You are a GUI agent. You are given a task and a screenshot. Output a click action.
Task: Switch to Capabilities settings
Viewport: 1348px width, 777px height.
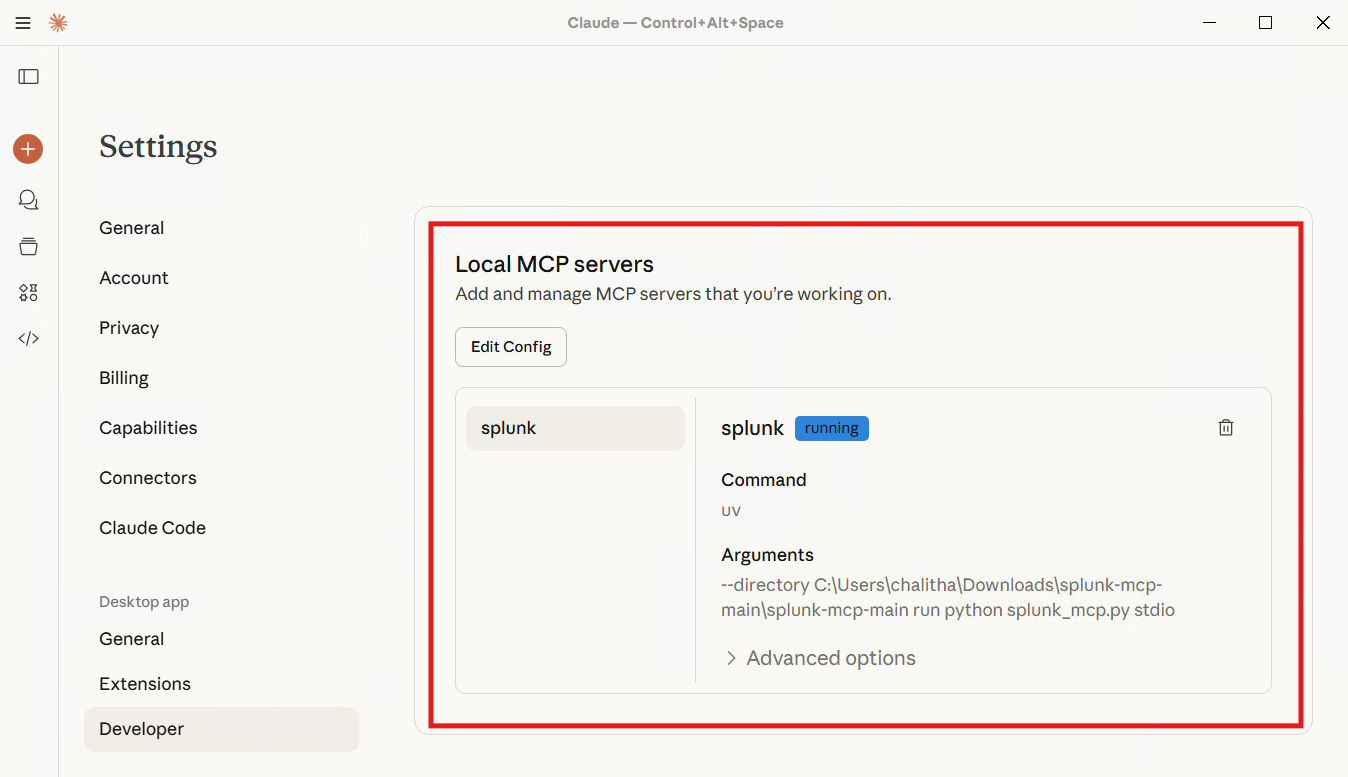click(148, 428)
